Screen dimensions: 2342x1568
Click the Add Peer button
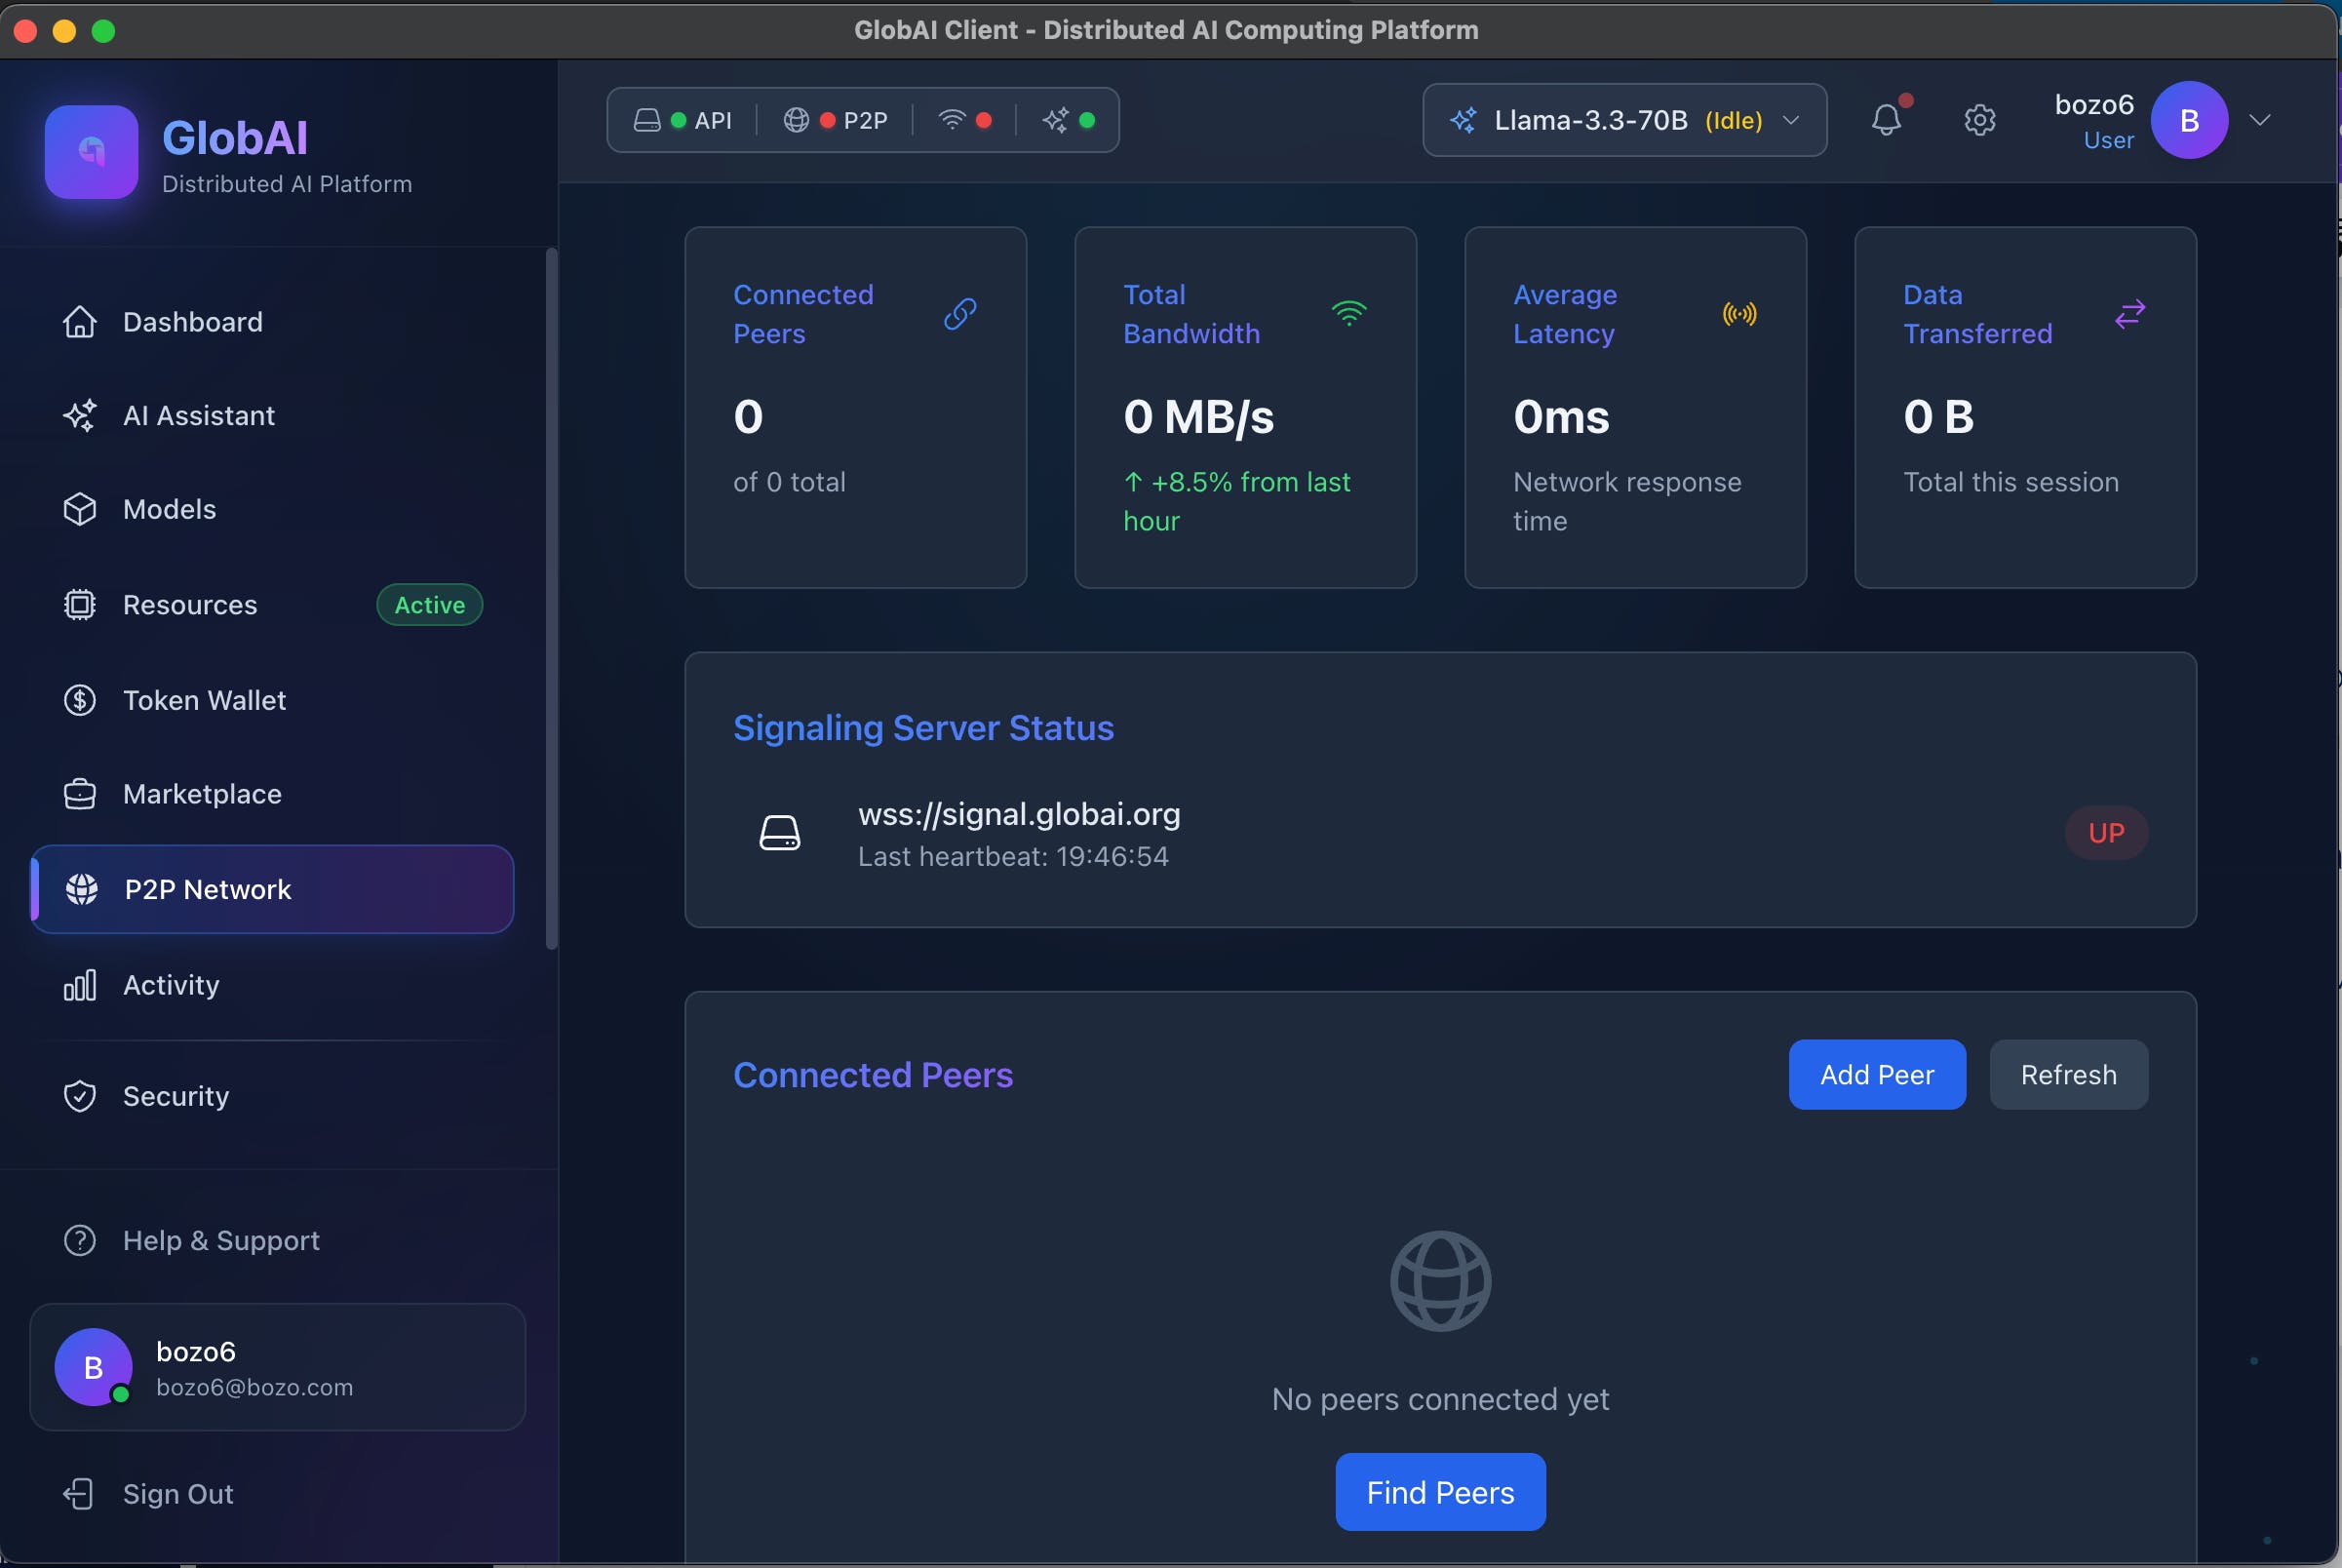[1876, 1074]
